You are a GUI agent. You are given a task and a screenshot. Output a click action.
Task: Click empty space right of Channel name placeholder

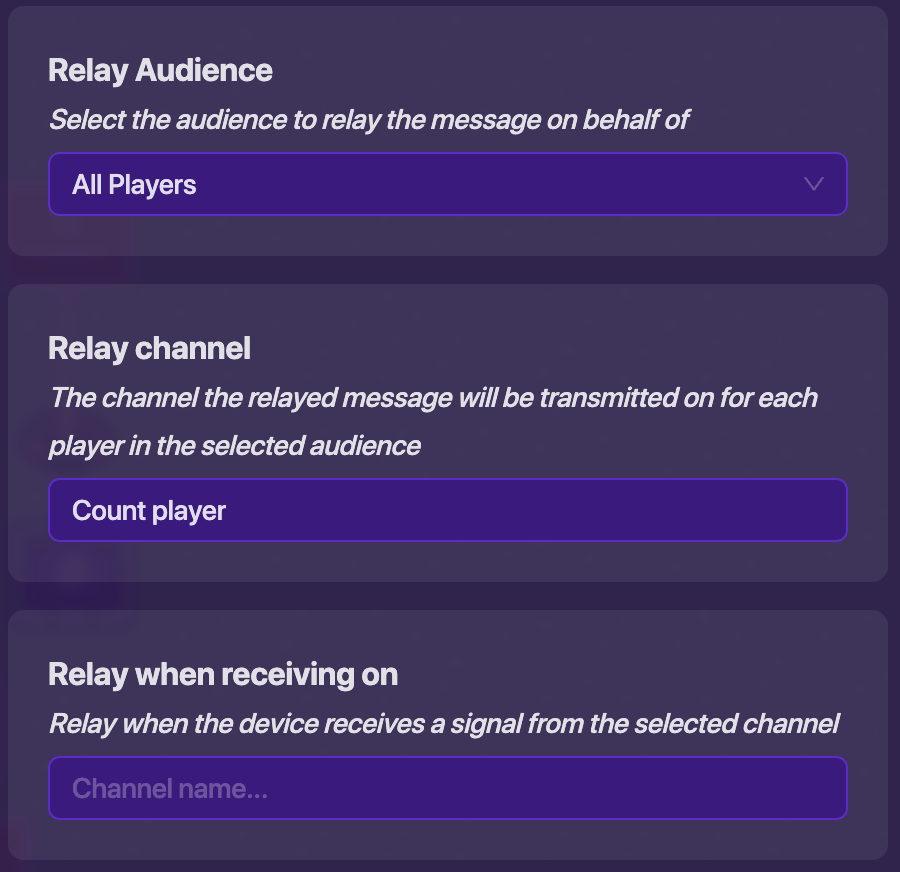560,788
